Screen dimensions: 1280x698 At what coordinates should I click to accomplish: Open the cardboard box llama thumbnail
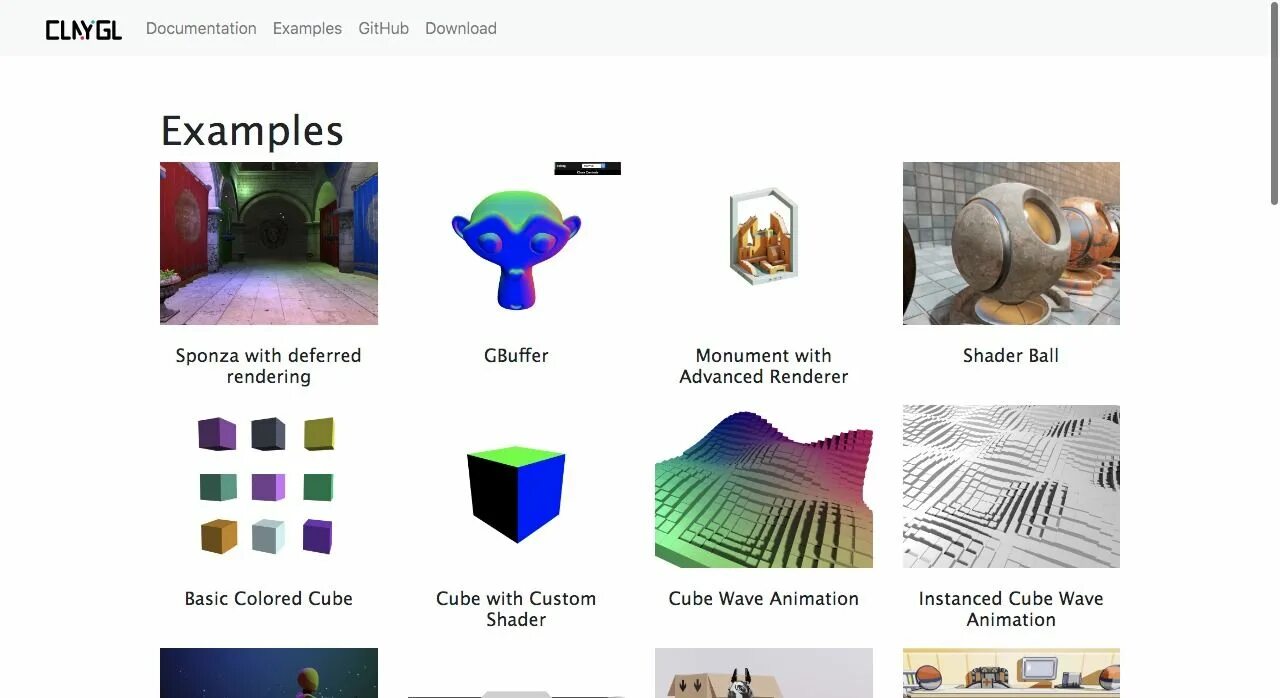pos(764,673)
